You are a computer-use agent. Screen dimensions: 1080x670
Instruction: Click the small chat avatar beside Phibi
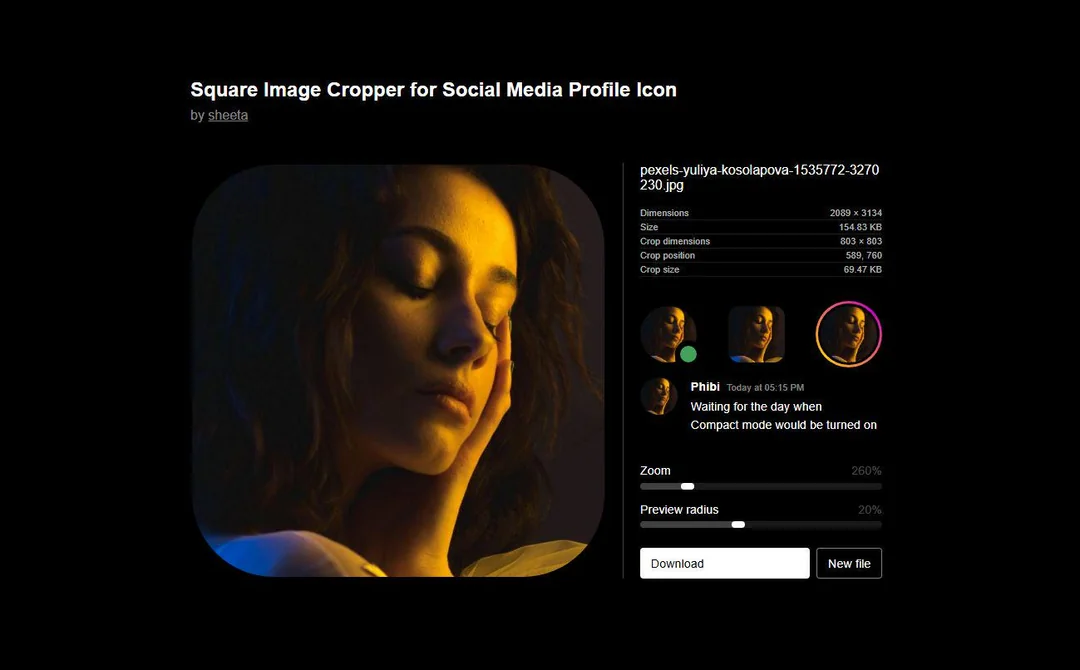point(659,396)
